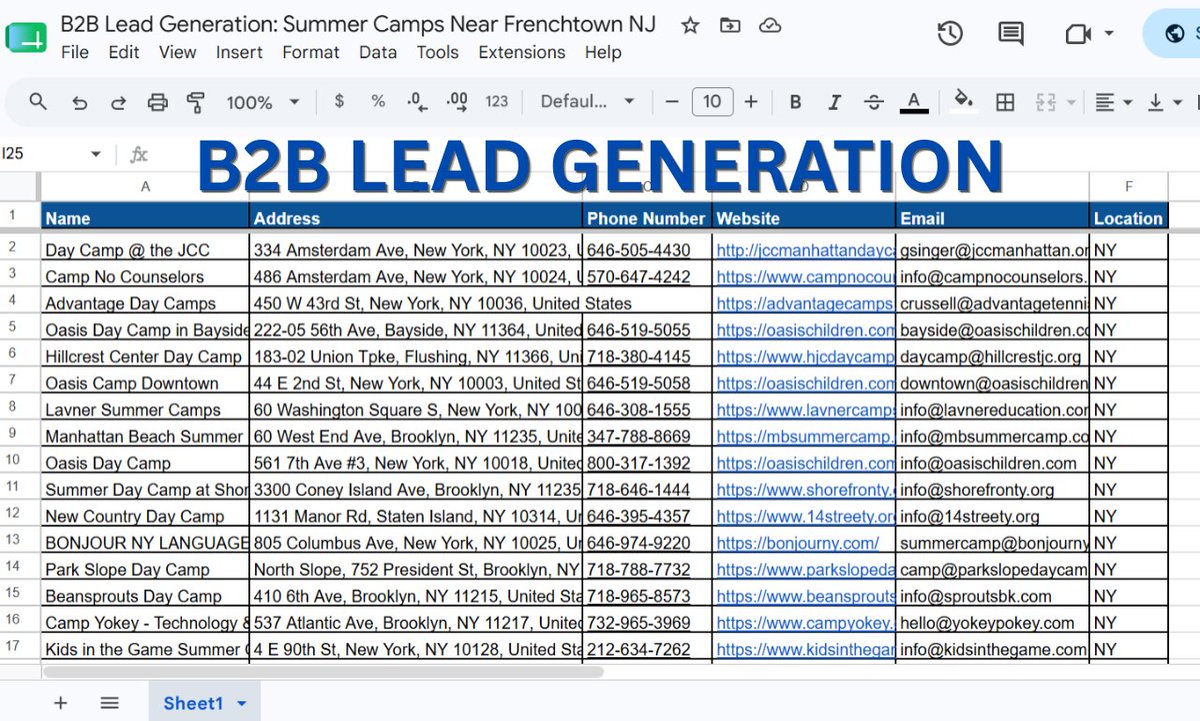Open the bonjourny.com website link

click(x=798, y=543)
